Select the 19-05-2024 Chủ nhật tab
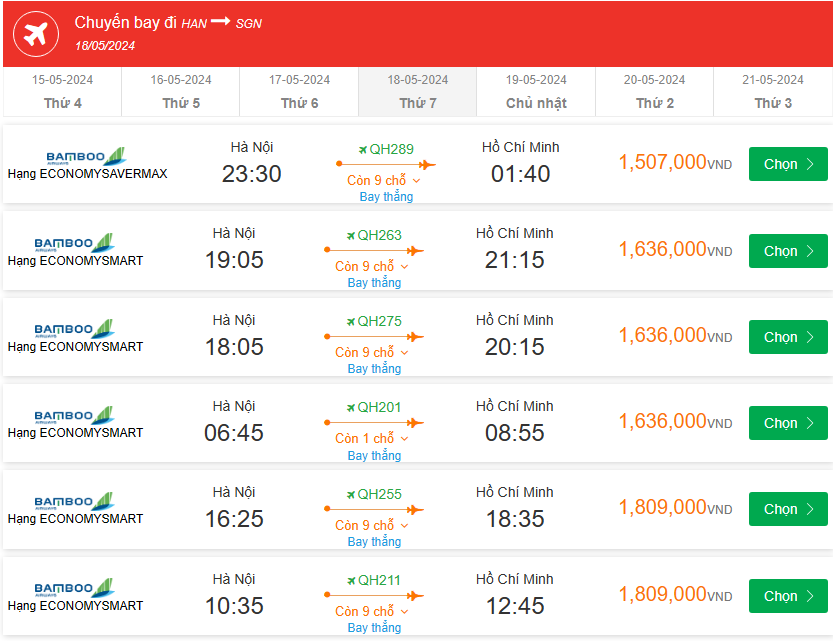This screenshot has height=641, width=833. pos(536,91)
